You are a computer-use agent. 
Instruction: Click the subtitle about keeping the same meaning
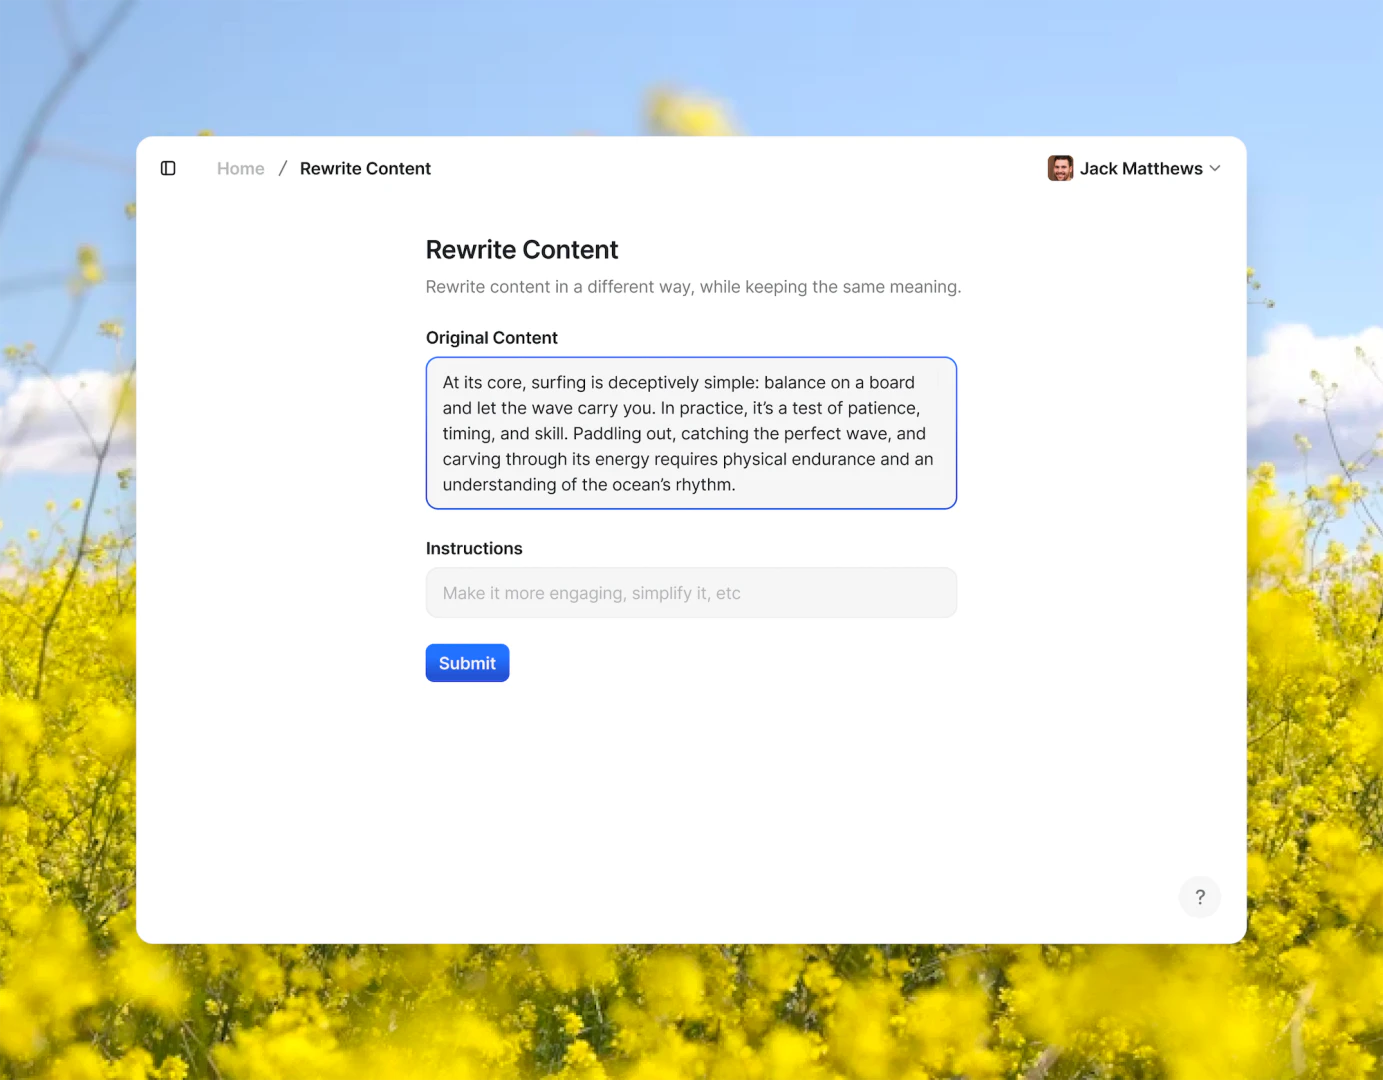(x=693, y=287)
